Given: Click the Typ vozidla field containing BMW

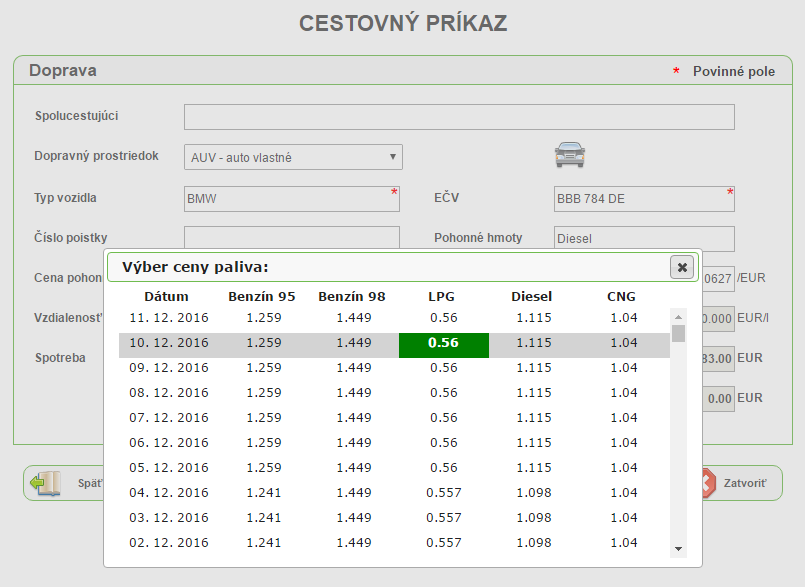Looking at the screenshot, I should point(291,199).
